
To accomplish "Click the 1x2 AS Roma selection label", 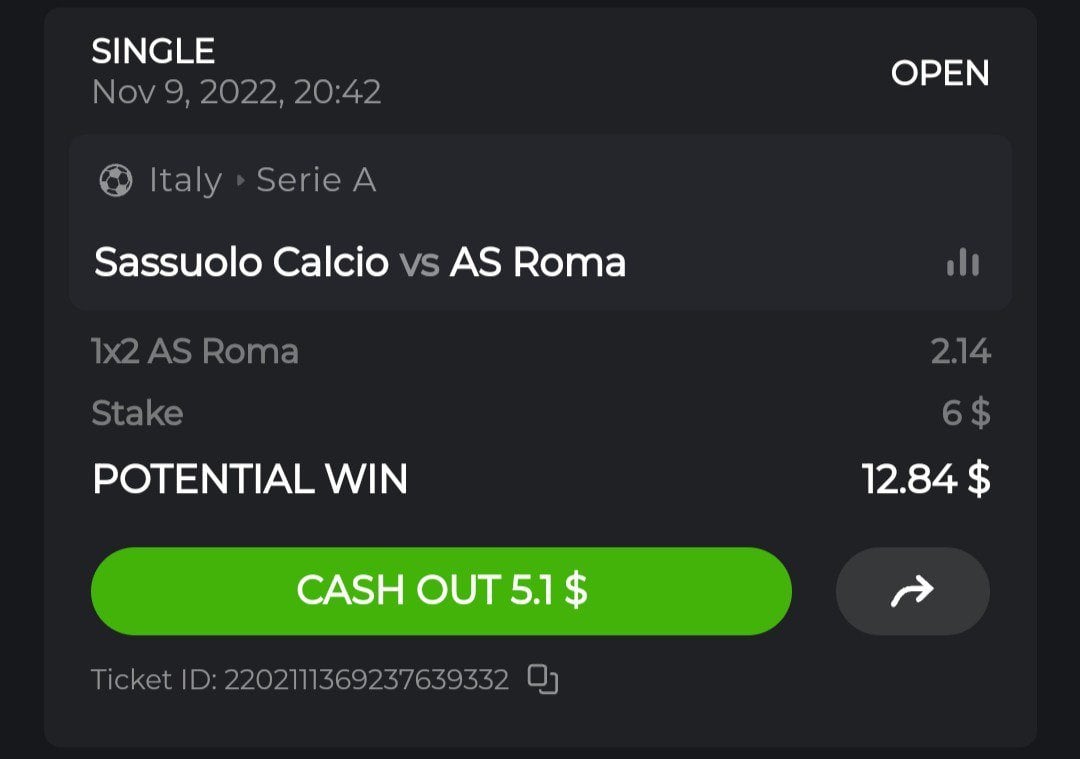I will pos(195,352).
